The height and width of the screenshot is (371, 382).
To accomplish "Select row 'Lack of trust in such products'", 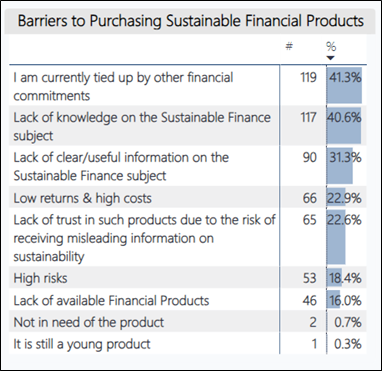I will (188, 237).
